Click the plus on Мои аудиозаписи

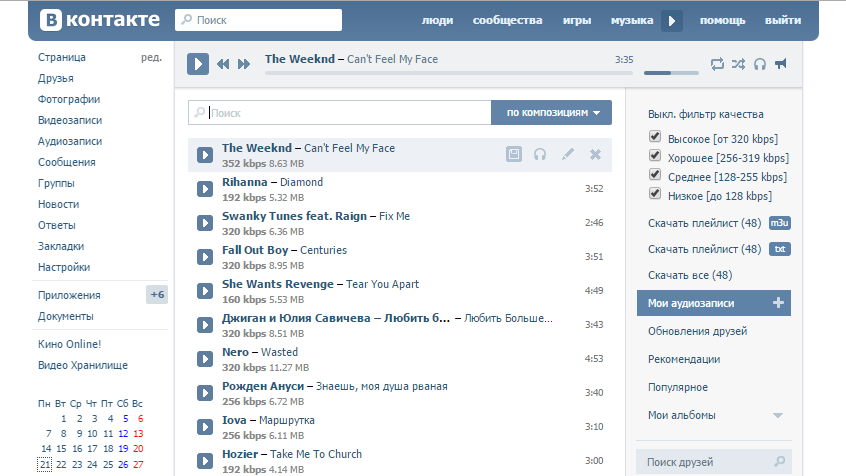pyautogui.click(x=778, y=303)
